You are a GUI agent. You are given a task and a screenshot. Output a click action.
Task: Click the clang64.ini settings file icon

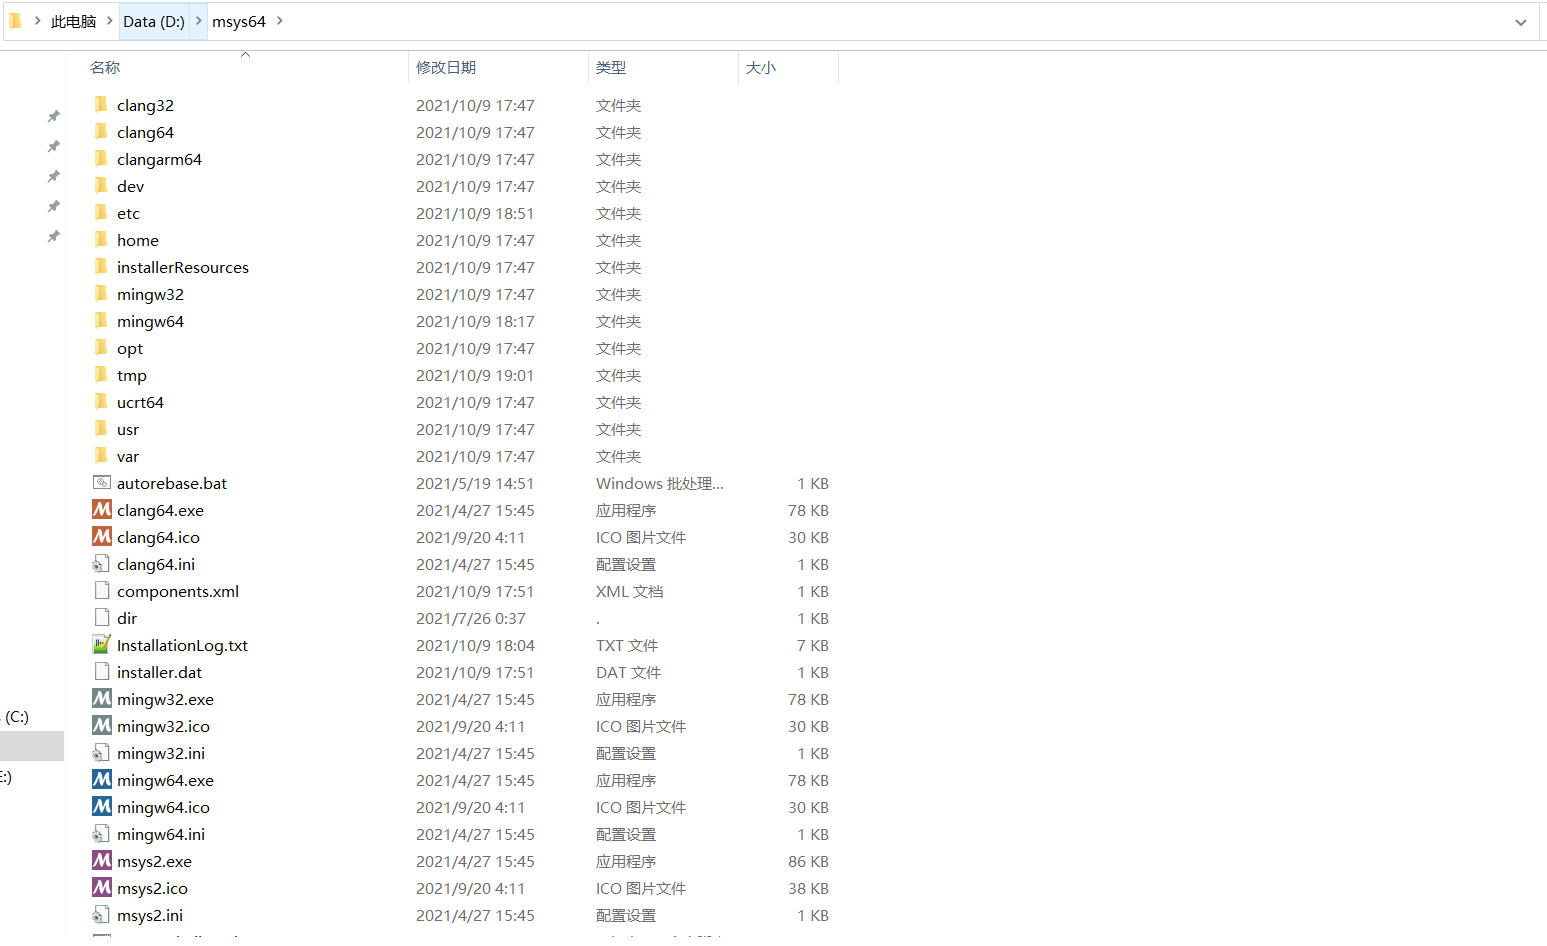(x=101, y=564)
